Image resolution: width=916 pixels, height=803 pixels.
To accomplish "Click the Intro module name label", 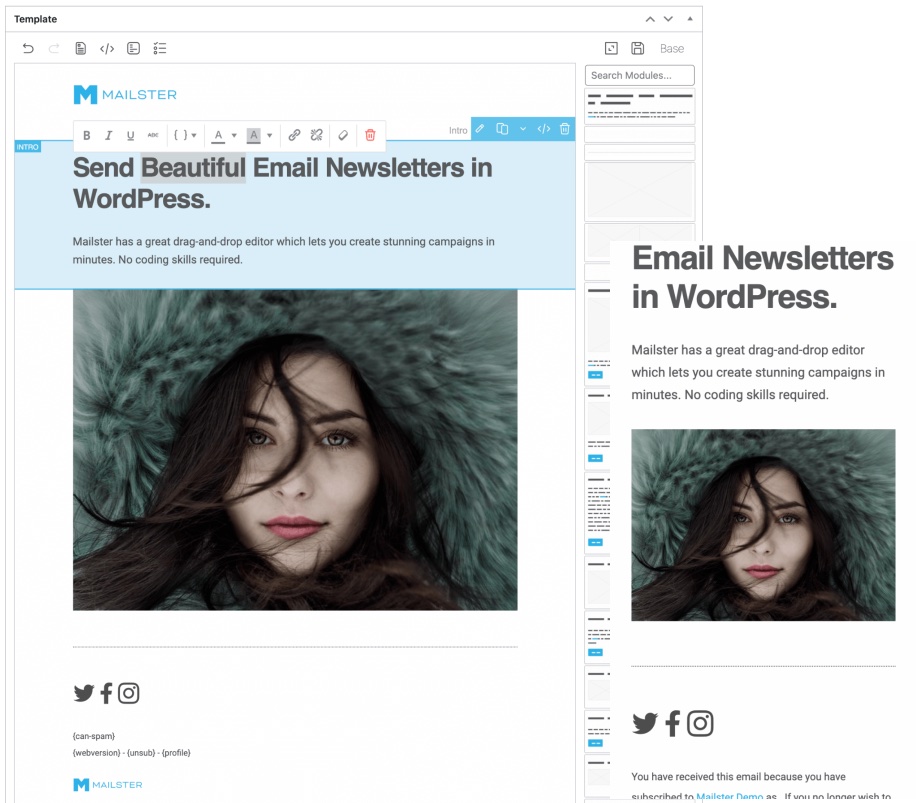I will (x=458, y=131).
